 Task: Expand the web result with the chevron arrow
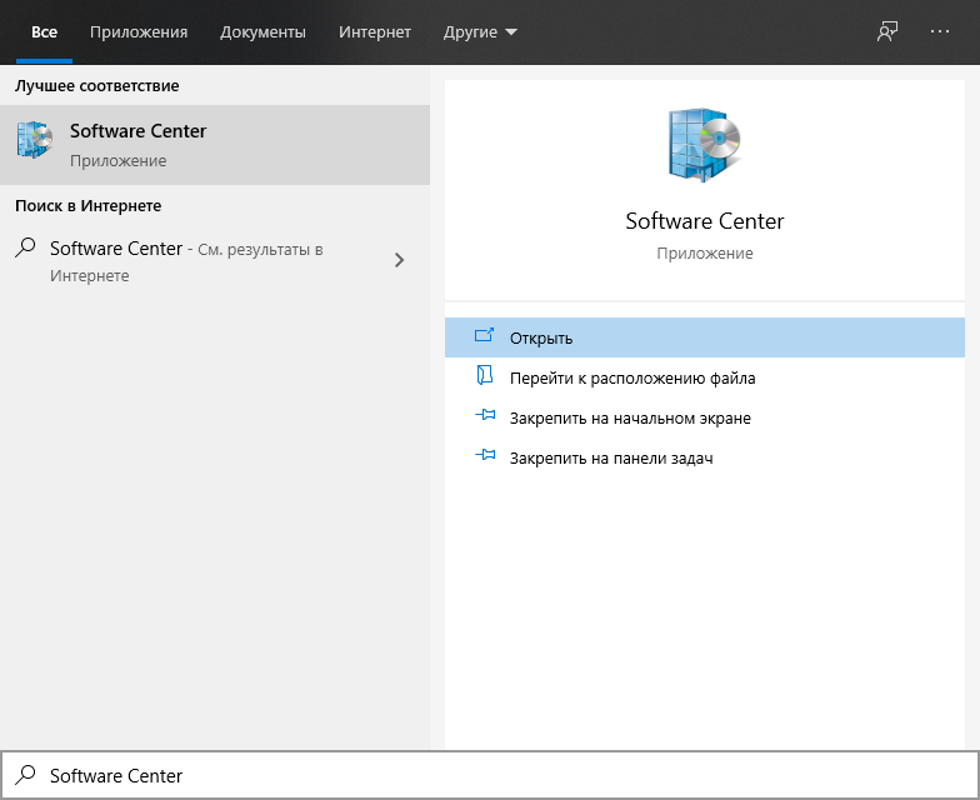[x=399, y=260]
